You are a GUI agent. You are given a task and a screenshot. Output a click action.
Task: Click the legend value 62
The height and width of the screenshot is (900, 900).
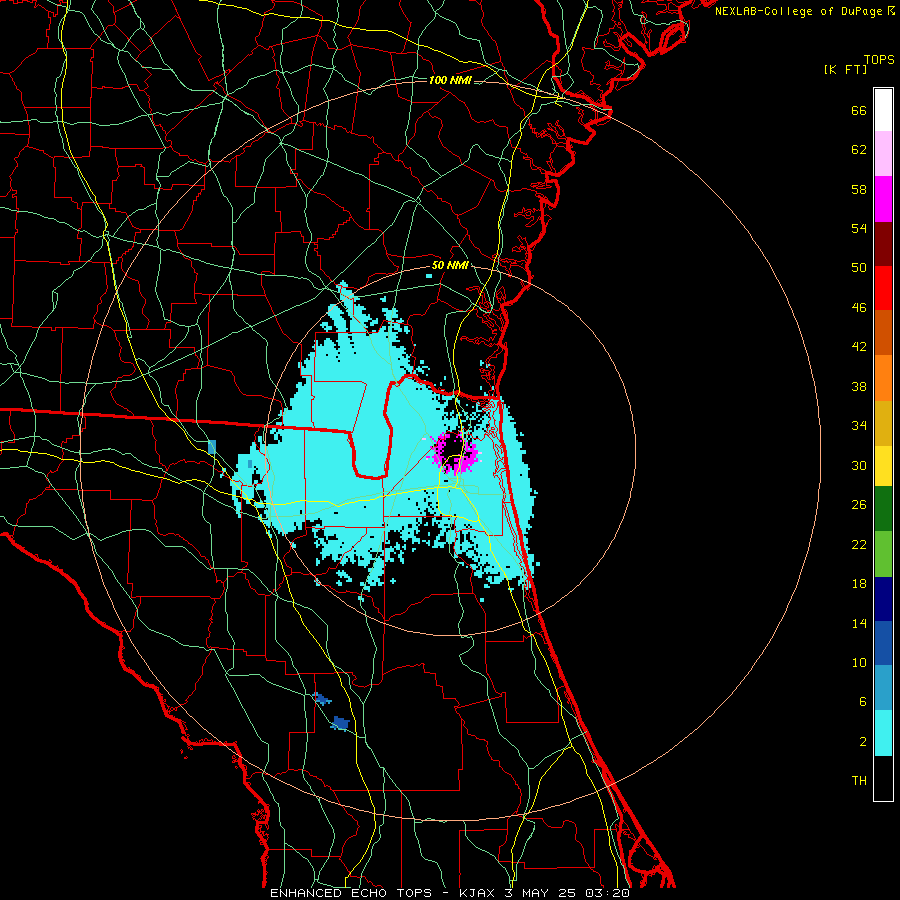point(859,150)
